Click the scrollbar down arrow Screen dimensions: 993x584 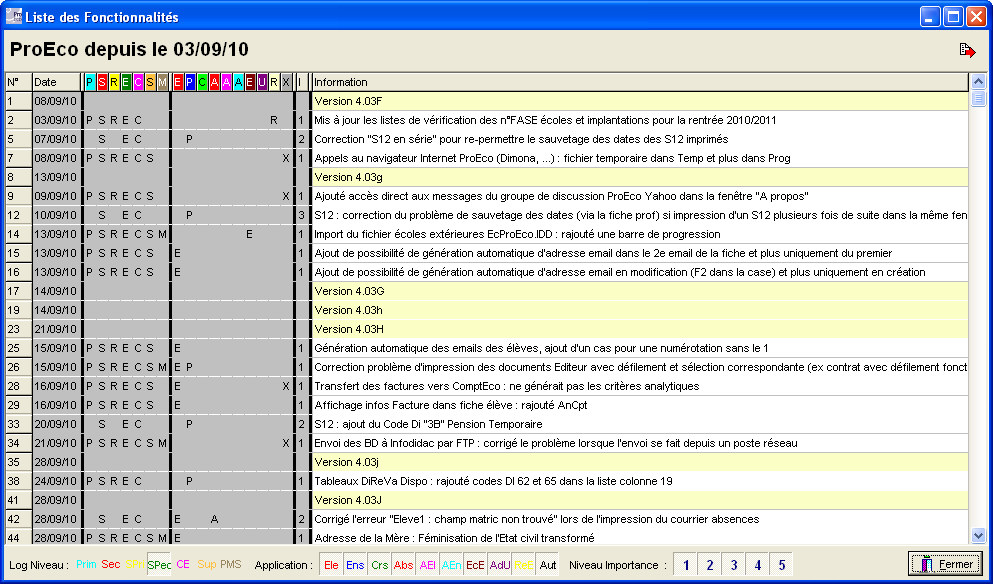pos(978,536)
